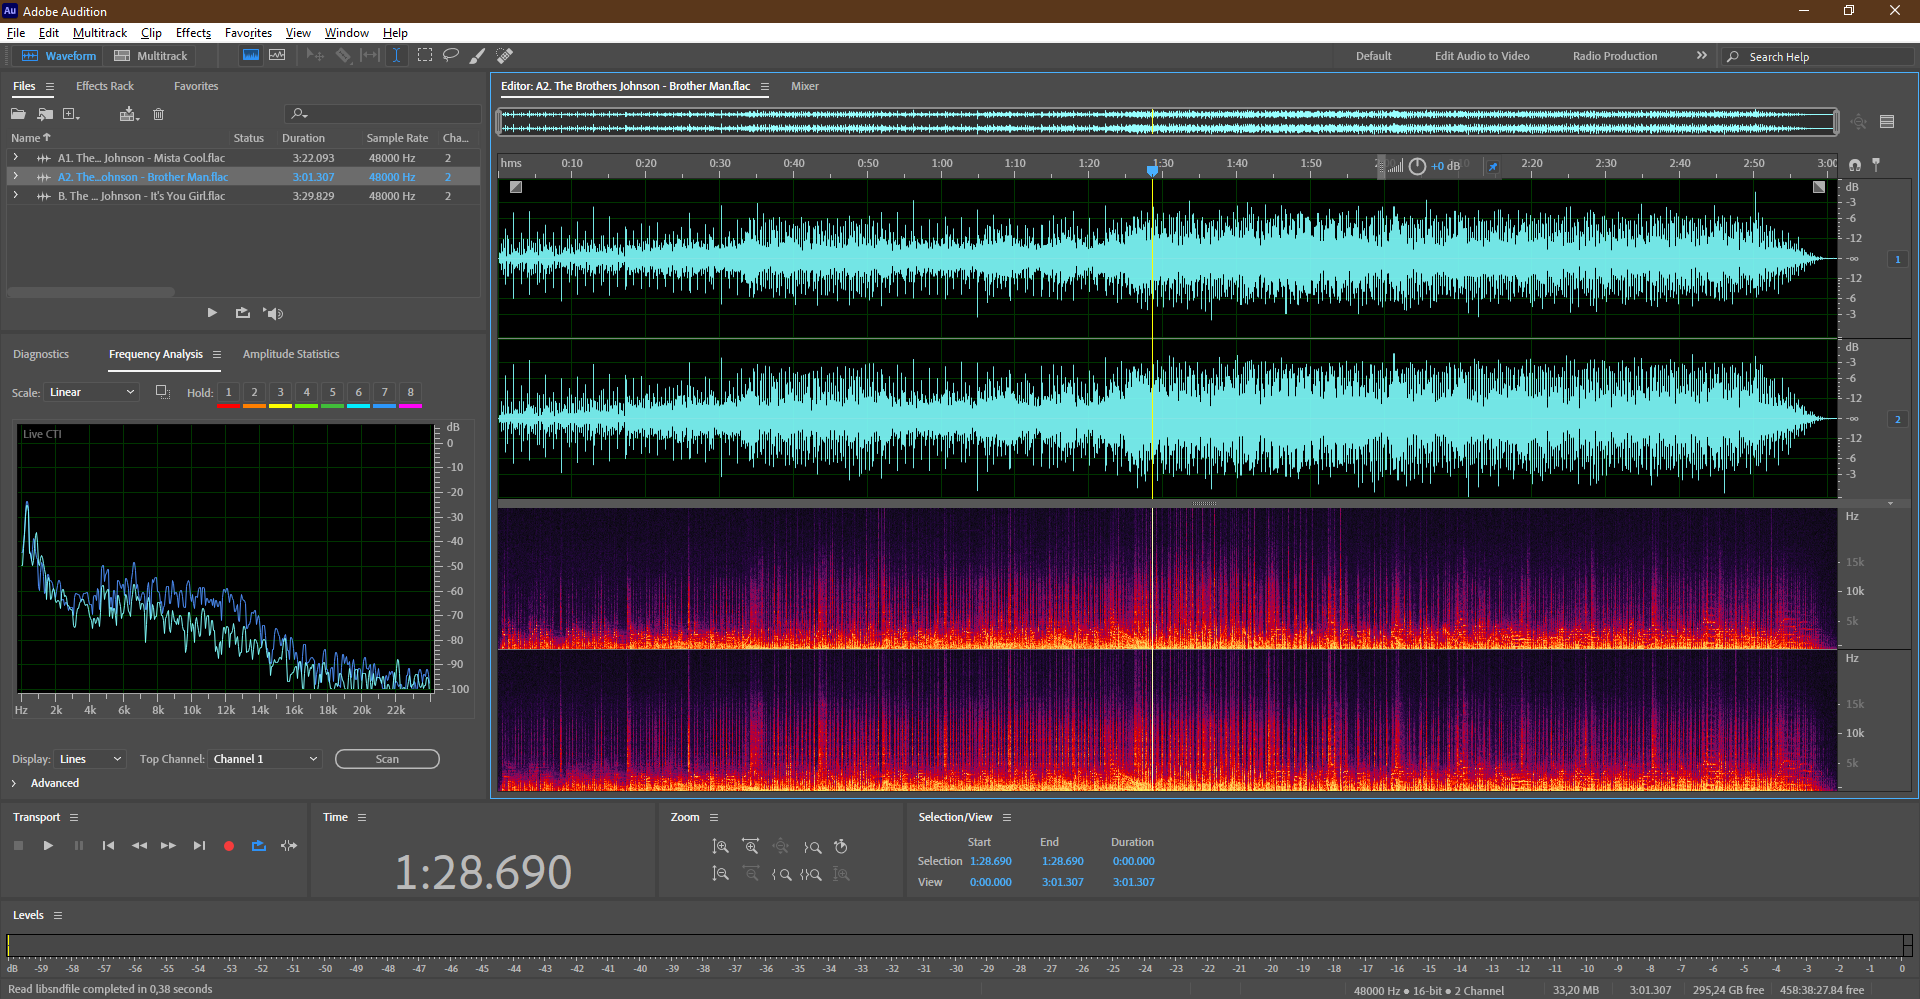
Task: Click the Files panel preview play button
Action: [212, 313]
